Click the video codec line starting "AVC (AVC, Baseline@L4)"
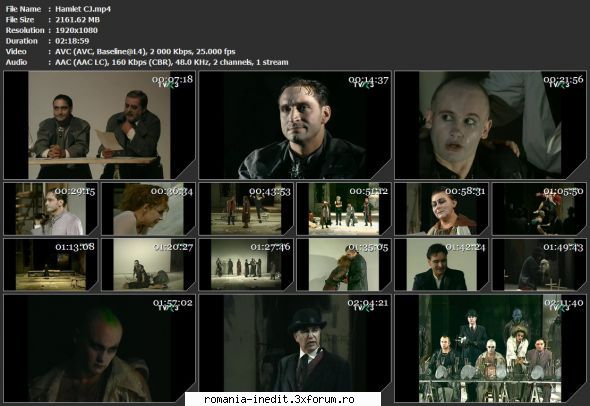This screenshot has height=406, width=590. (x=145, y=52)
